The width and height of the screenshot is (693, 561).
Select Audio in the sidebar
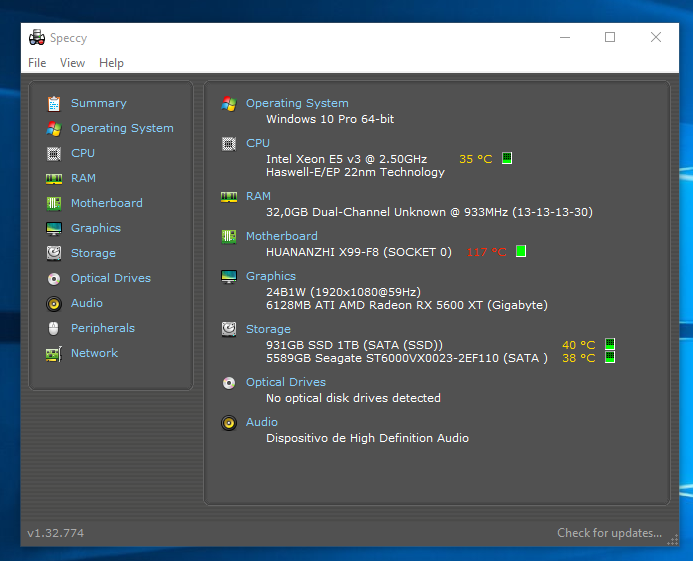tap(87, 303)
